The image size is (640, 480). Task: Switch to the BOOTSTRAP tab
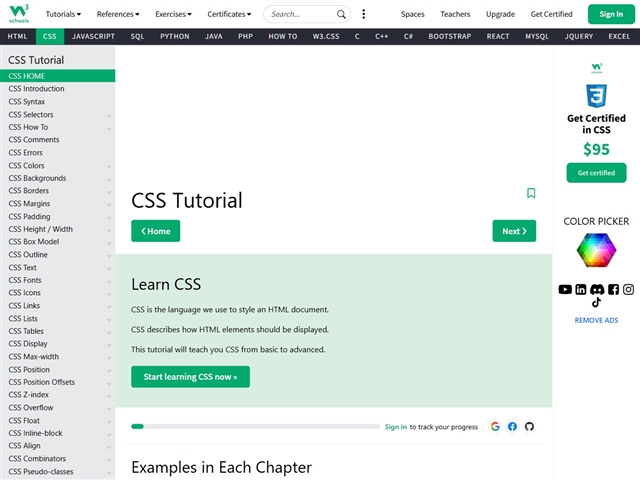450,36
